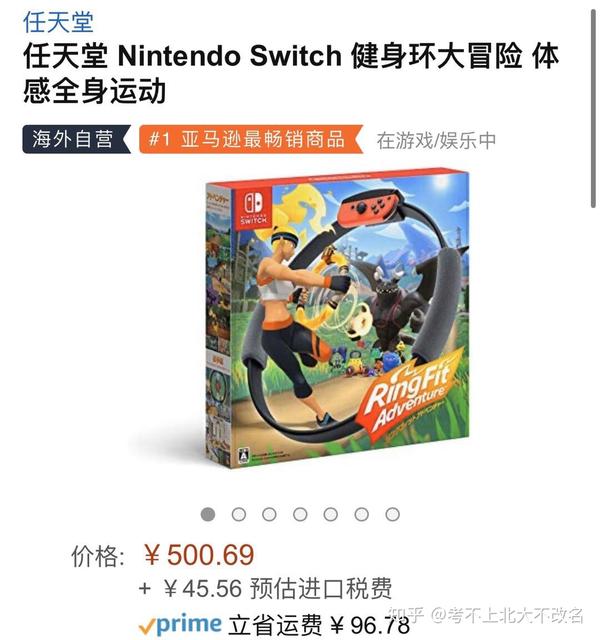Image resolution: width=600 pixels, height=640 pixels.
Task: Open the product title 健身环大冒险
Action: [x=291, y=73]
